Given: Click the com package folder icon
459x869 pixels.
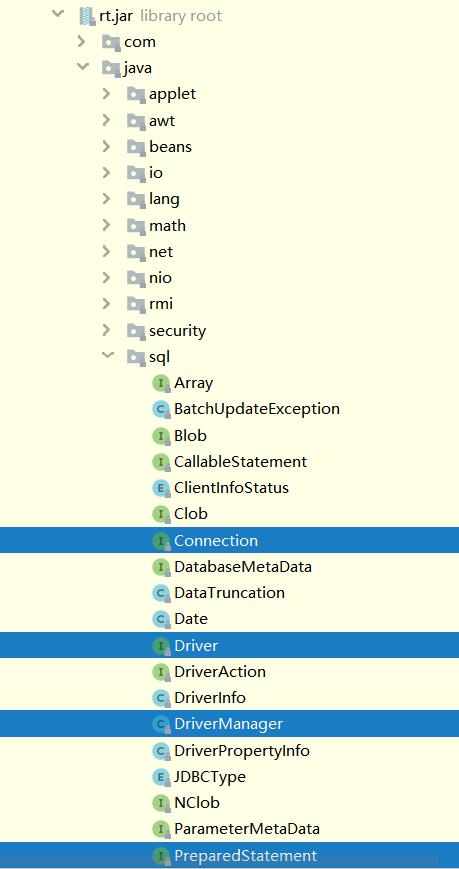Looking at the screenshot, I should click(111, 42).
